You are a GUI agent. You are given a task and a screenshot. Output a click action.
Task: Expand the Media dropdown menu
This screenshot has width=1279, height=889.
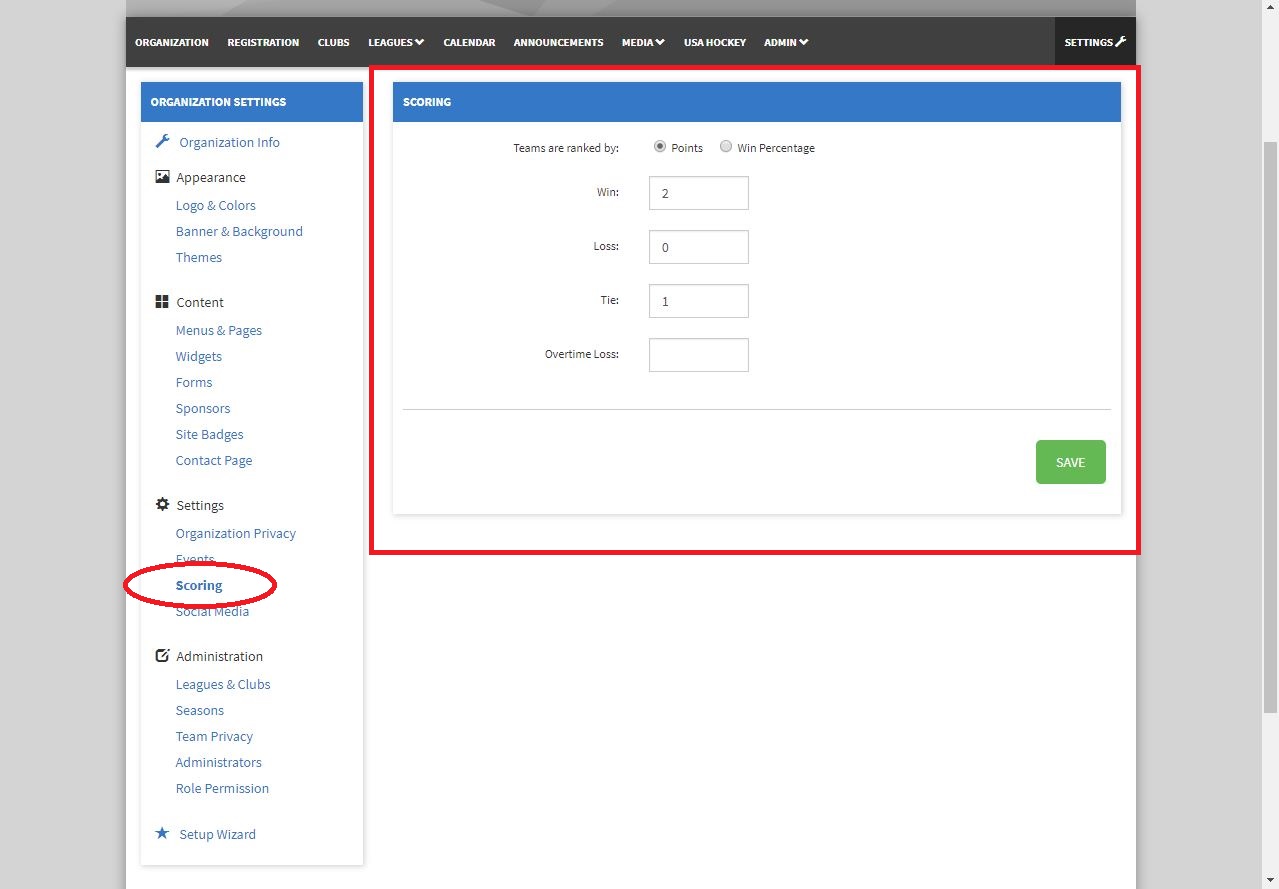[x=643, y=42]
